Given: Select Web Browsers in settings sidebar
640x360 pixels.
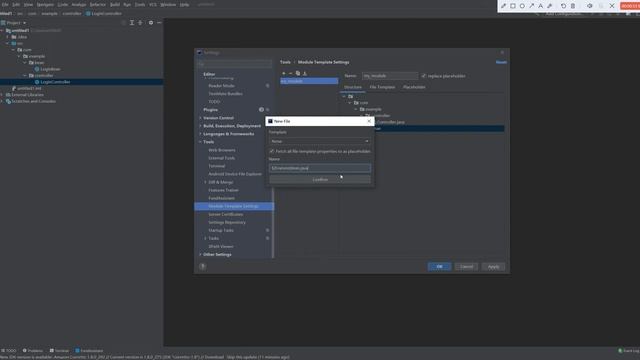Looking at the screenshot, I should click(x=222, y=150).
